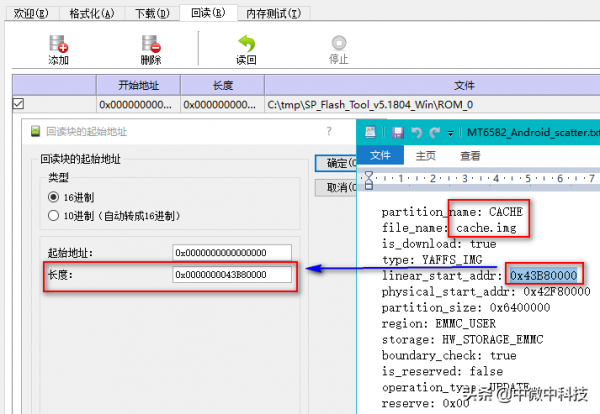Click the 文件 column header
The image size is (600, 414).
tap(432, 85)
